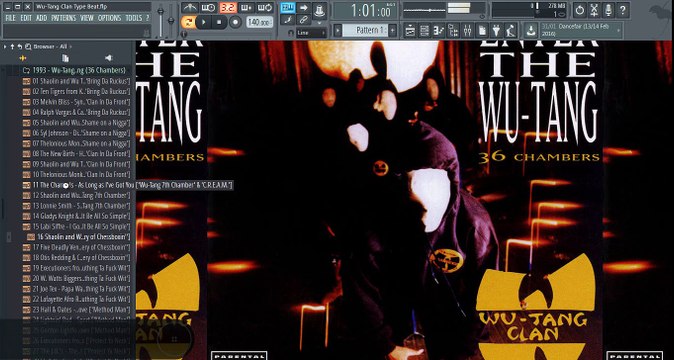Select sample 01 Shaolin and Wu Tang
Viewport: 674px width, 360px height.
click(x=76, y=81)
